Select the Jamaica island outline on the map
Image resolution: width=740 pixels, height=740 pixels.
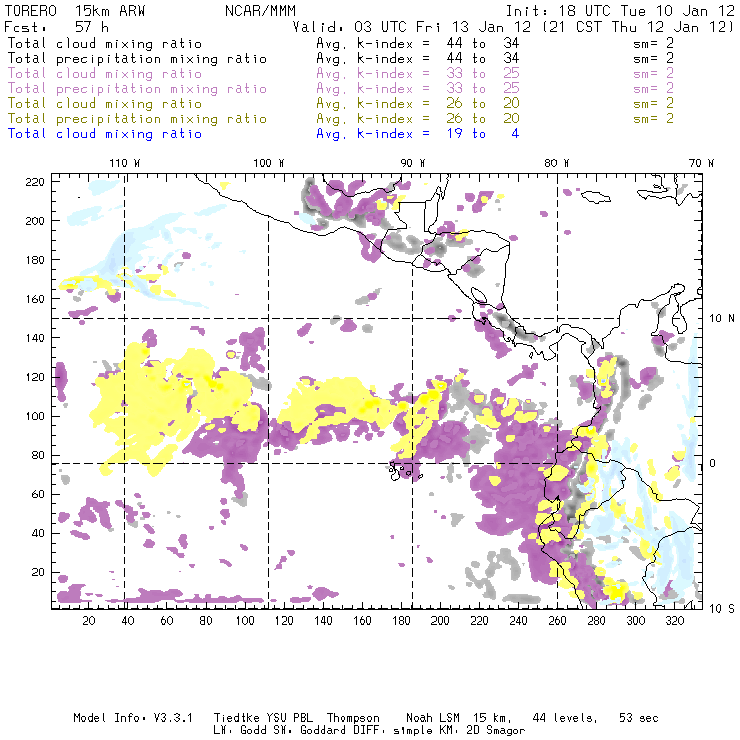tap(596, 196)
